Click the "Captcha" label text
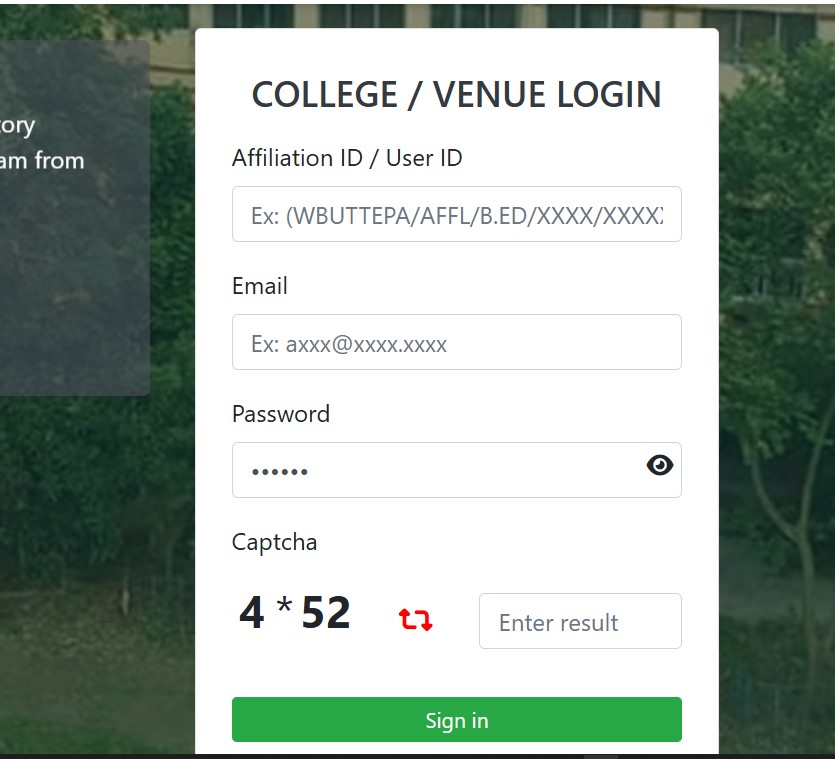835x759 pixels. click(274, 543)
